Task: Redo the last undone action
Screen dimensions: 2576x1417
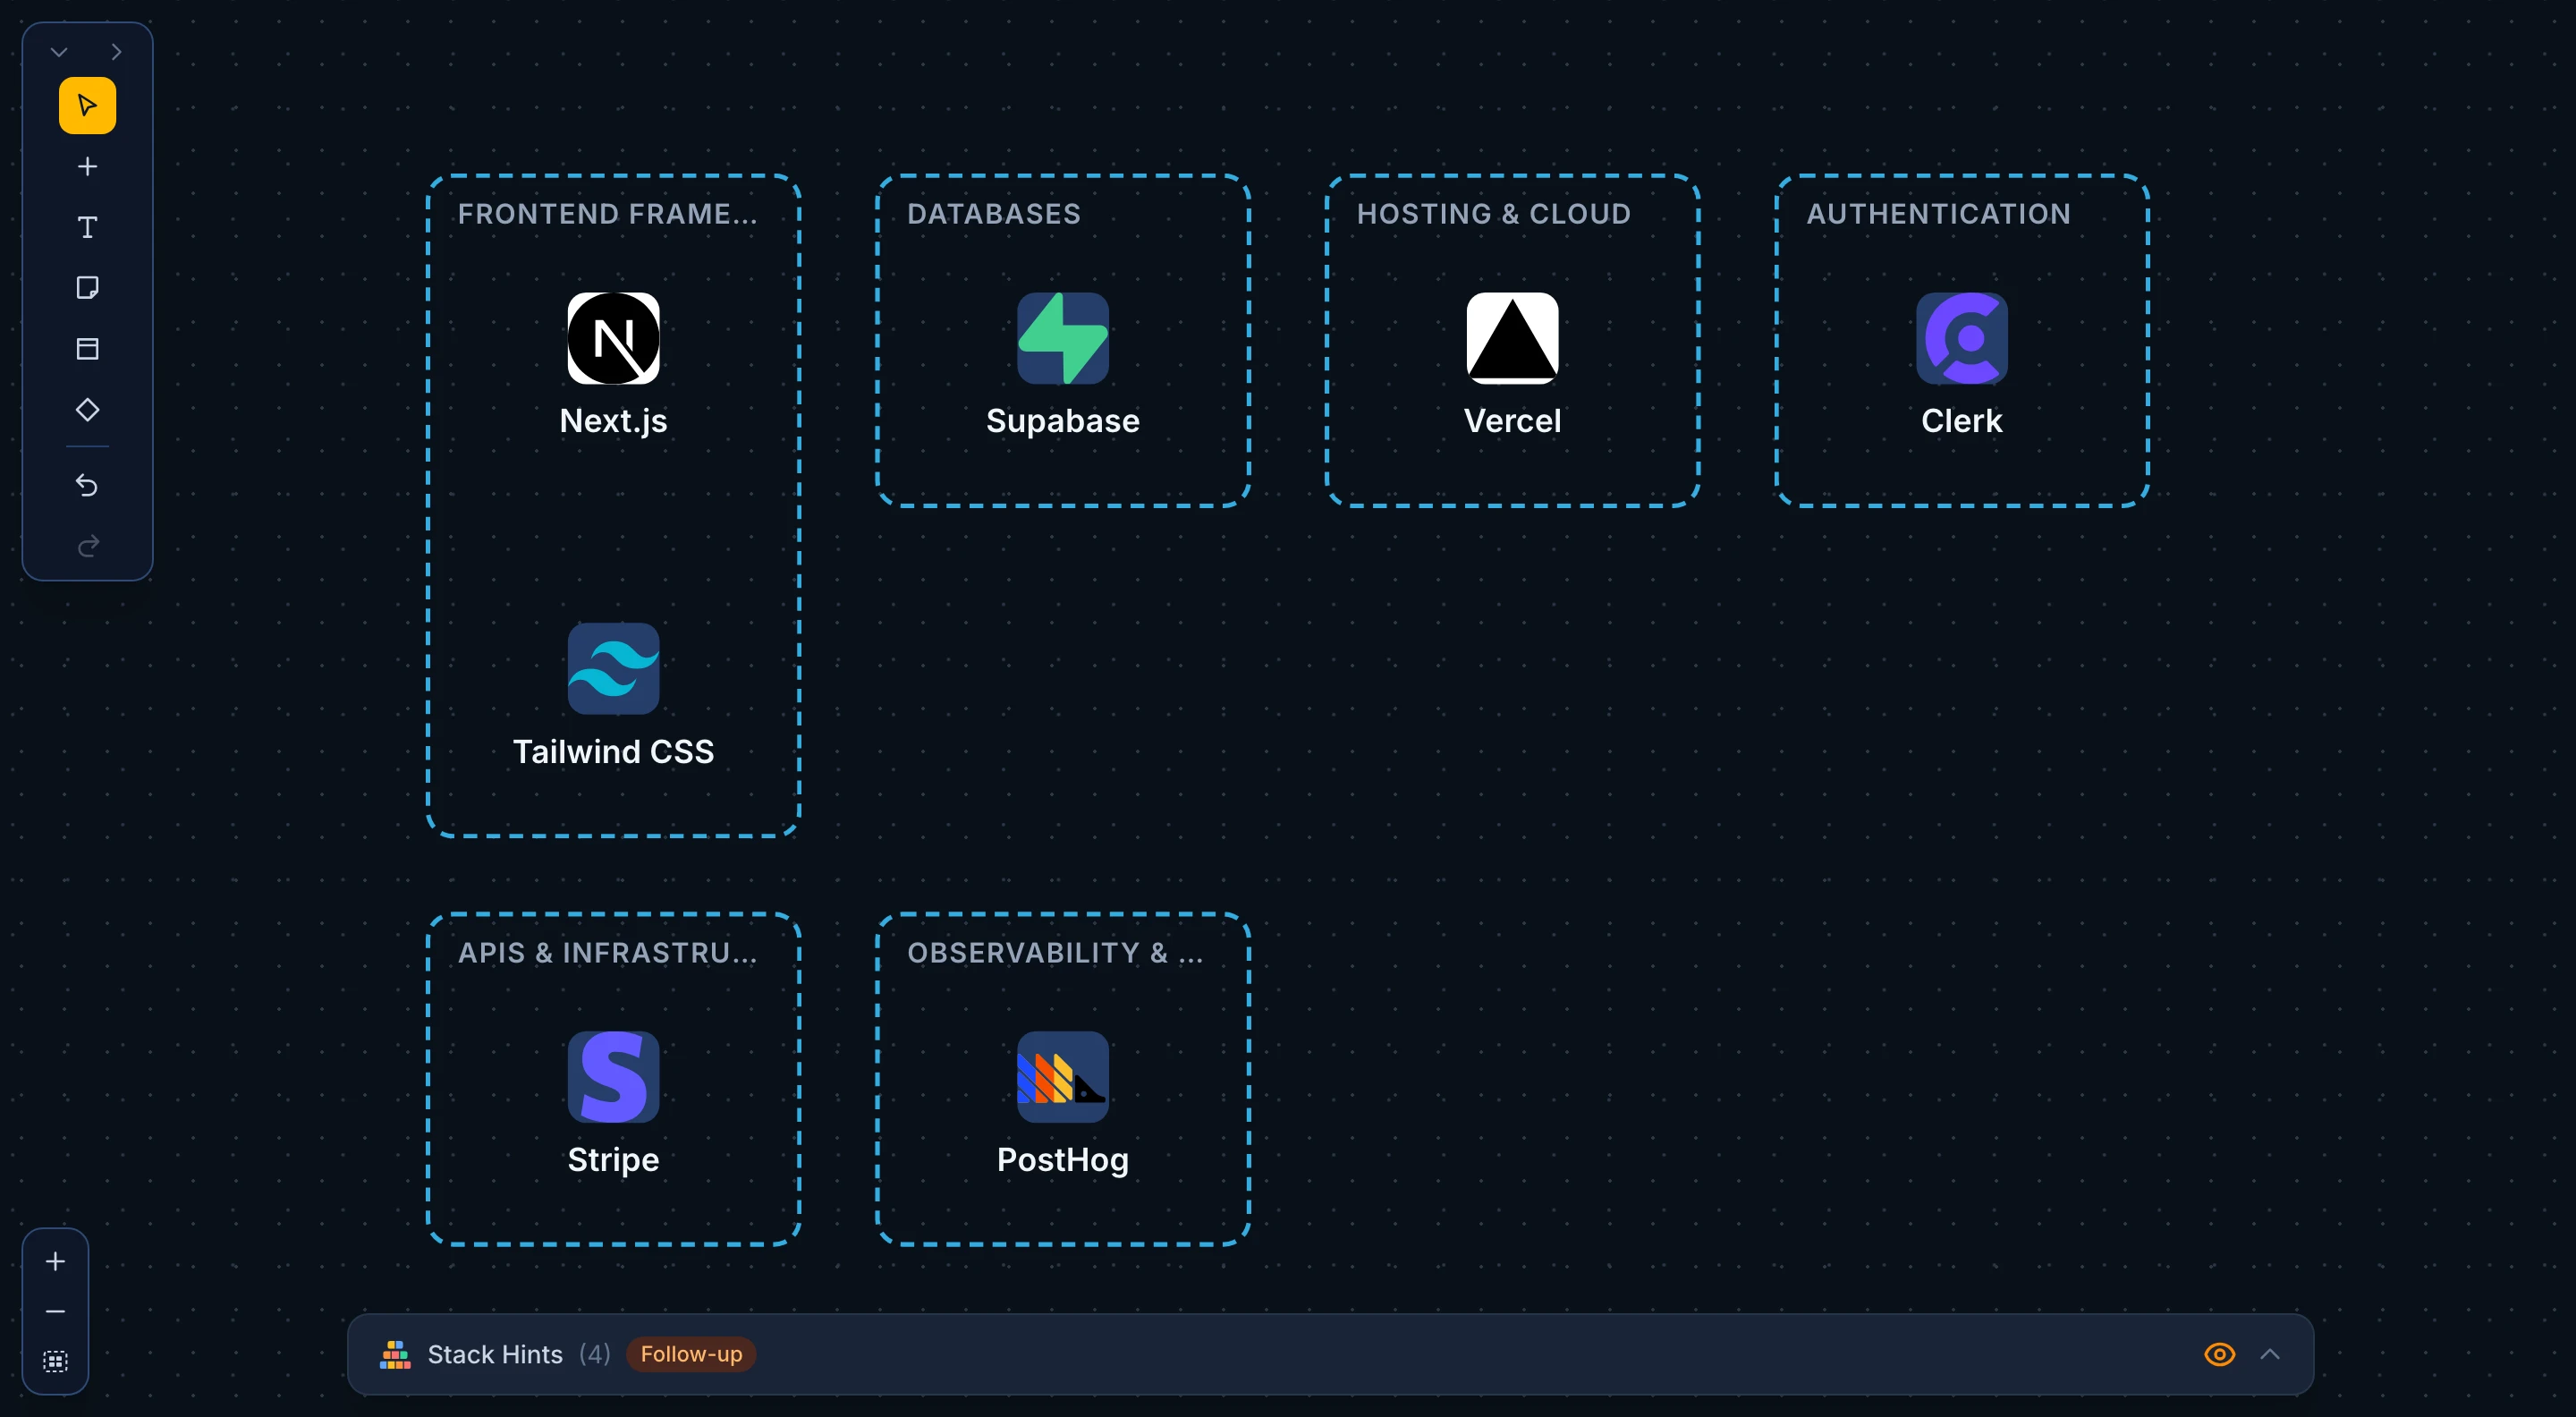Action: [87, 546]
